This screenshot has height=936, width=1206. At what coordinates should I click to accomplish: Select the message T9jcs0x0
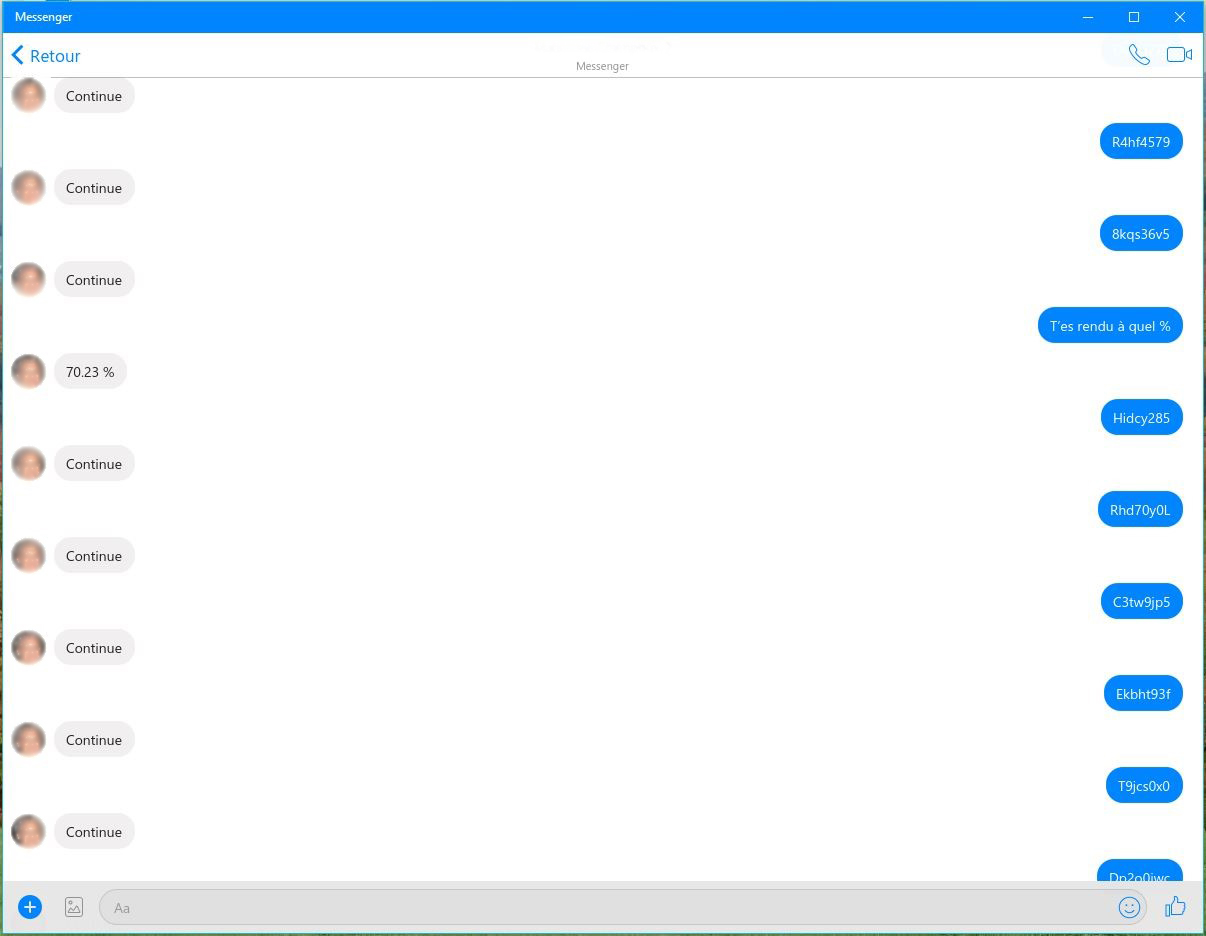[1144, 786]
